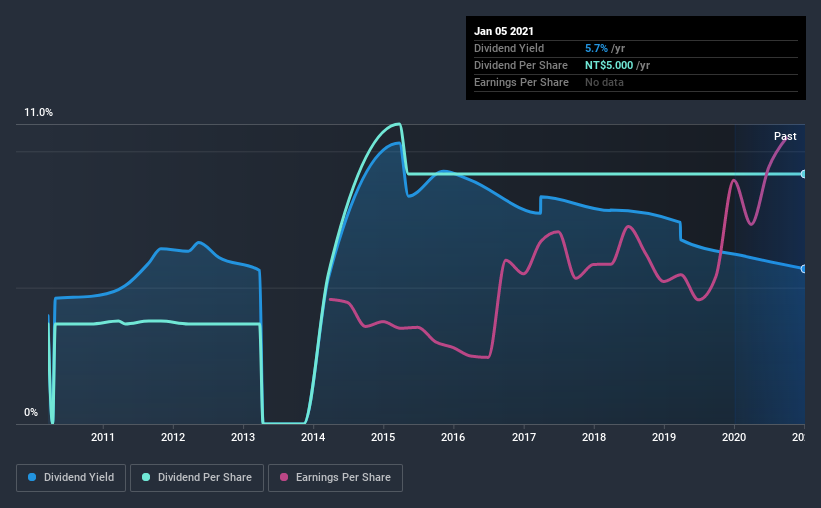Click the Past label on chart
The image size is (821, 508).
point(785,136)
